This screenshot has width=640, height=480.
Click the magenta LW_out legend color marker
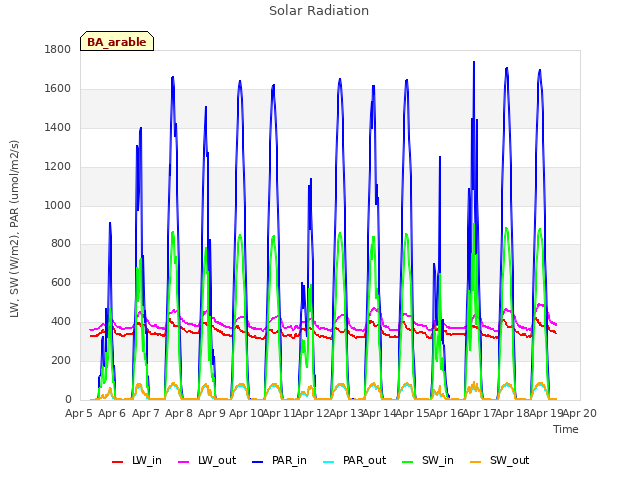click(x=184, y=462)
